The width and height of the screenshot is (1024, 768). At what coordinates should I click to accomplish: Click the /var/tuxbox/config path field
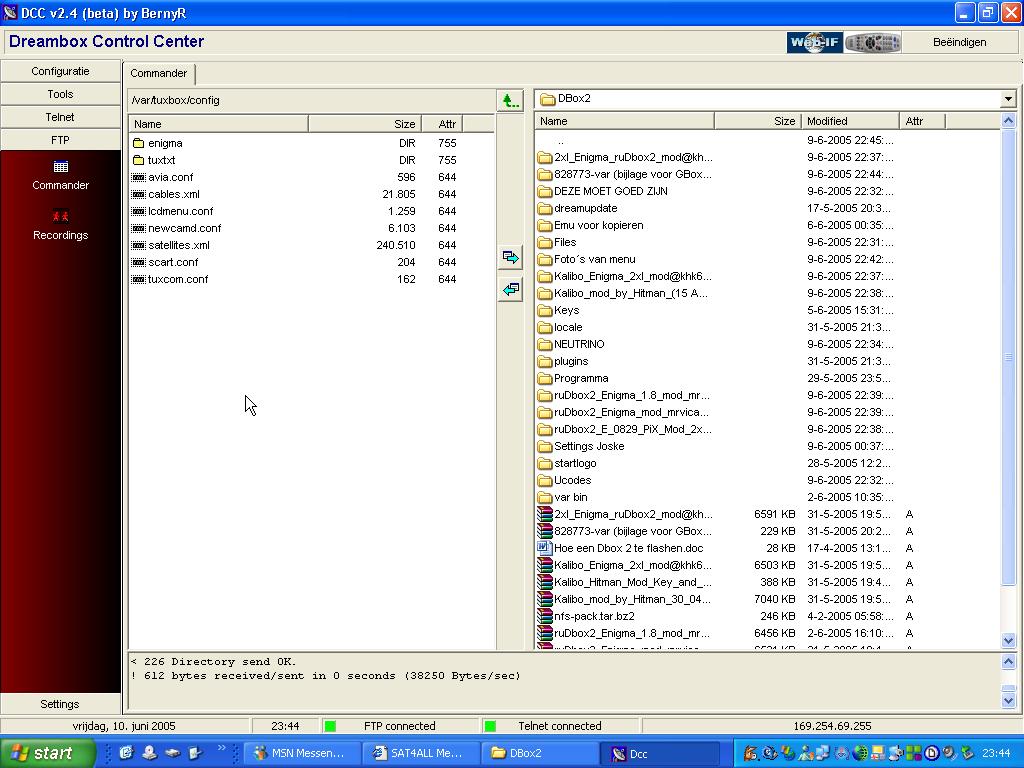(311, 101)
